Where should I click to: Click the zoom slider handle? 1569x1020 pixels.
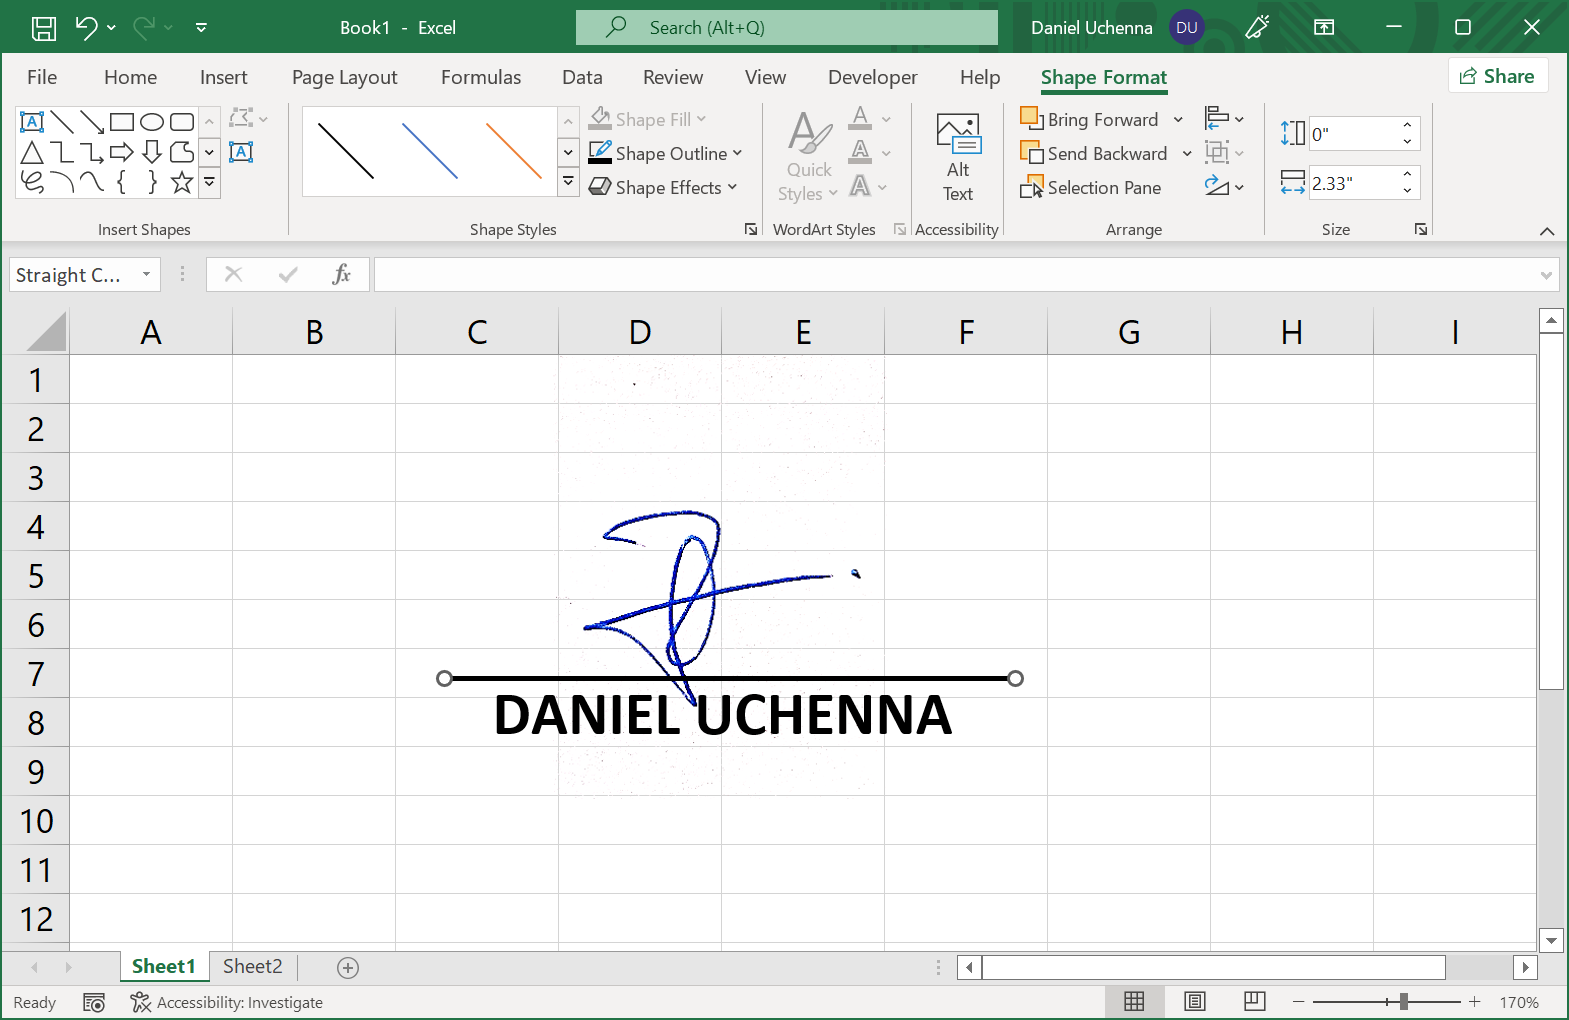point(1403,1001)
